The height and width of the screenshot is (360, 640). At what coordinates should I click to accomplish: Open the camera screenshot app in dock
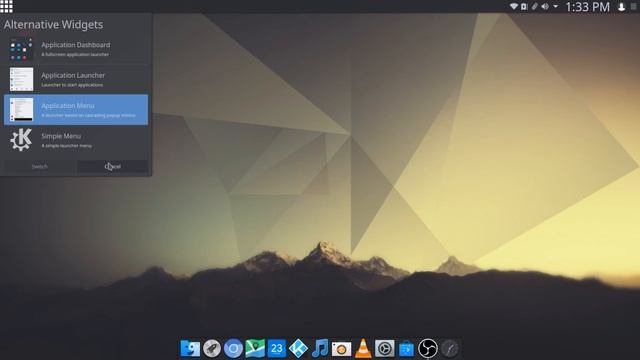click(342, 349)
